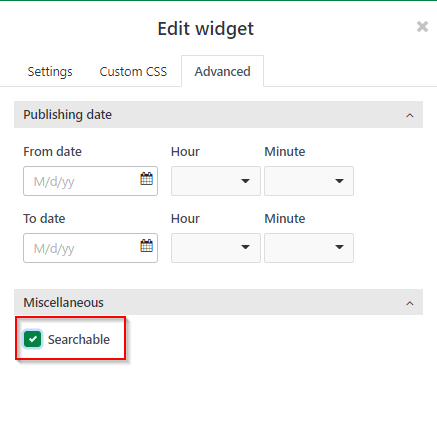Viewport: 437px width, 425px height.
Task: Open the To date Minute dropdown
Action: (x=309, y=248)
